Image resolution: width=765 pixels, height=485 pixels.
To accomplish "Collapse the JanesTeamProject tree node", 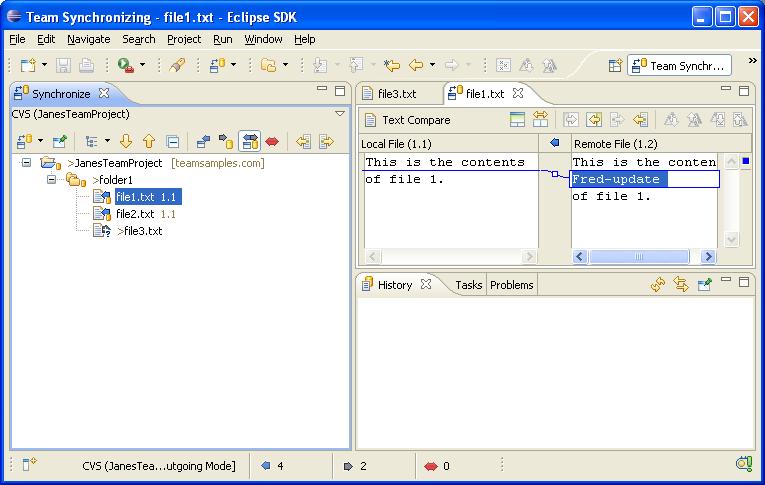I will 26,162.
